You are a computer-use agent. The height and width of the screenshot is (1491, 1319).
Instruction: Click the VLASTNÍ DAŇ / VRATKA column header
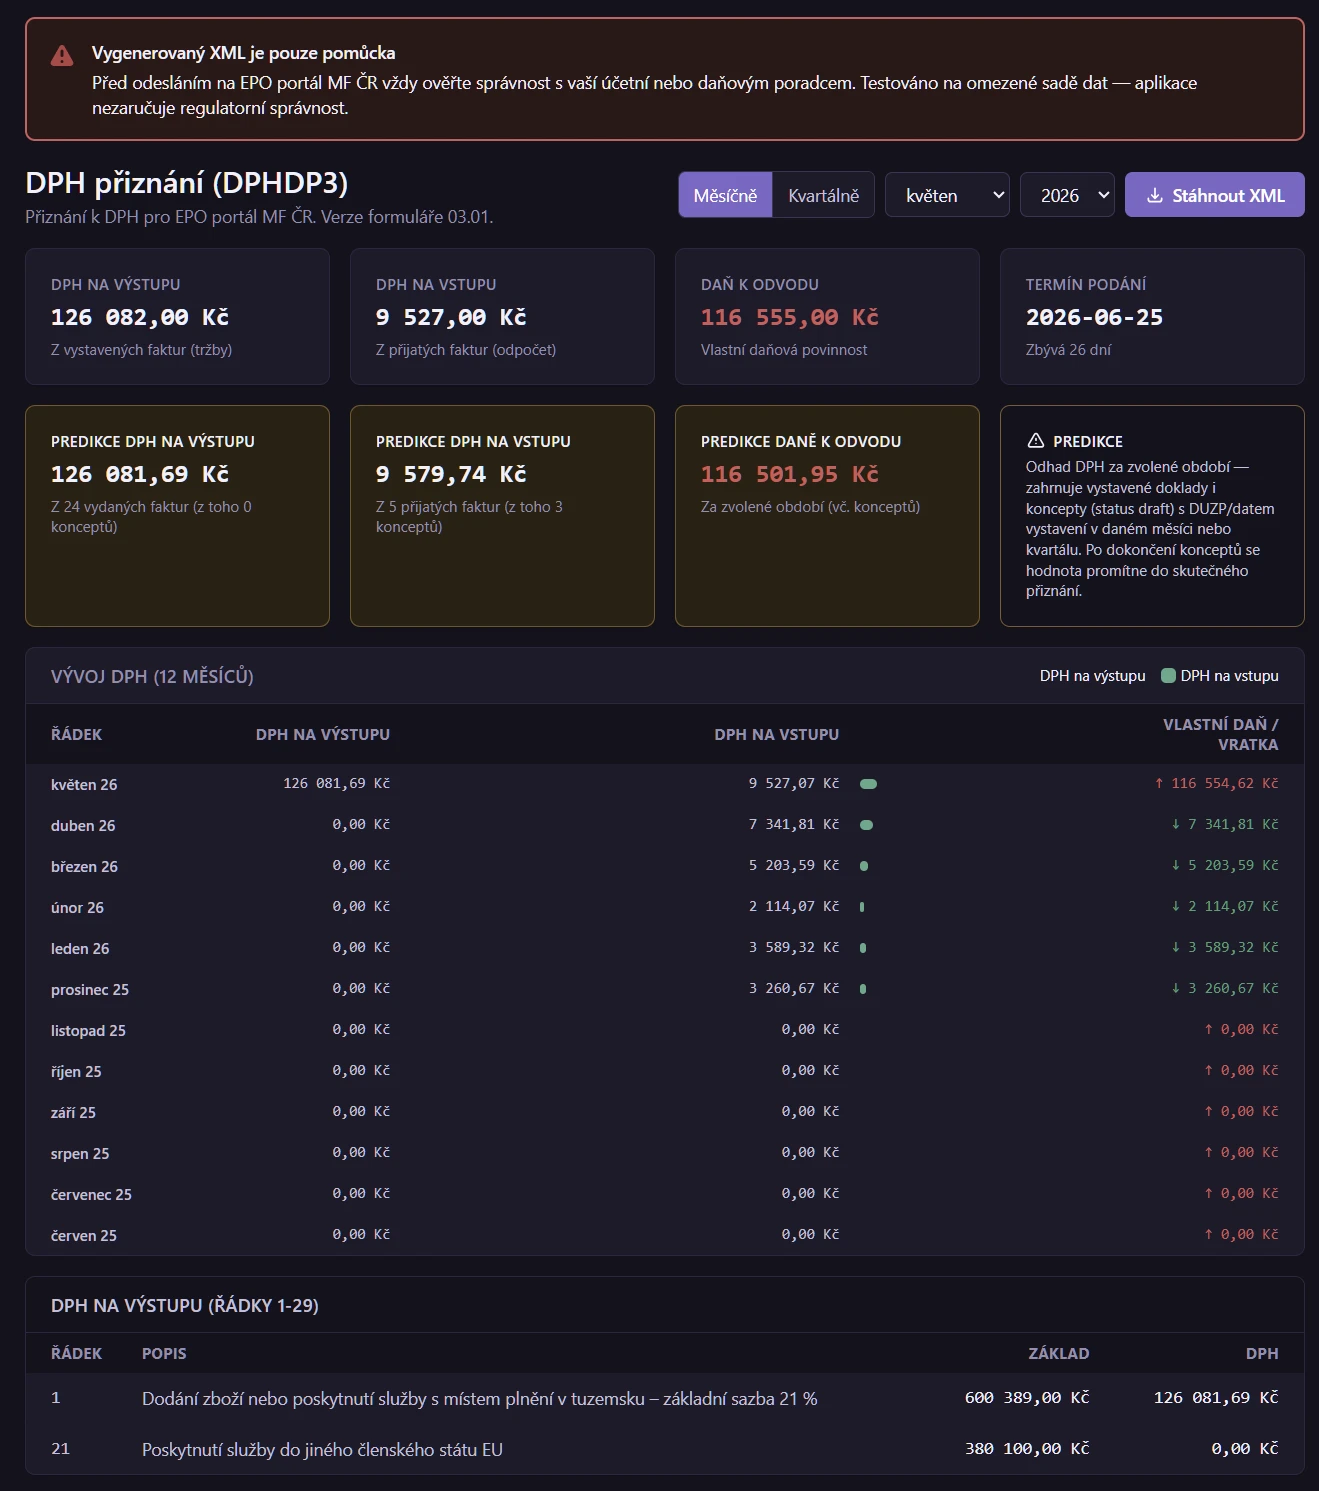[1220, 734]
